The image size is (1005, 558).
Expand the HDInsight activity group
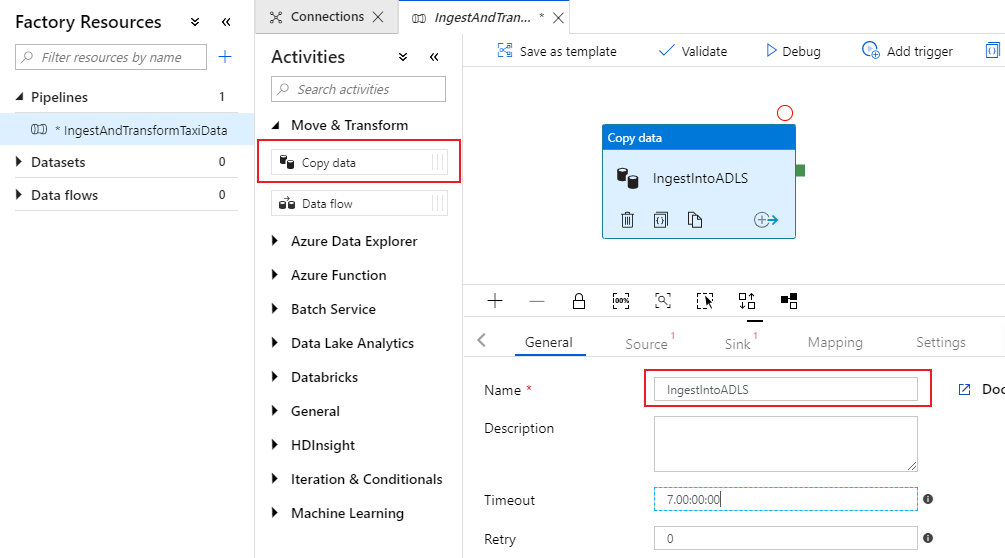(x=275, y=445)
